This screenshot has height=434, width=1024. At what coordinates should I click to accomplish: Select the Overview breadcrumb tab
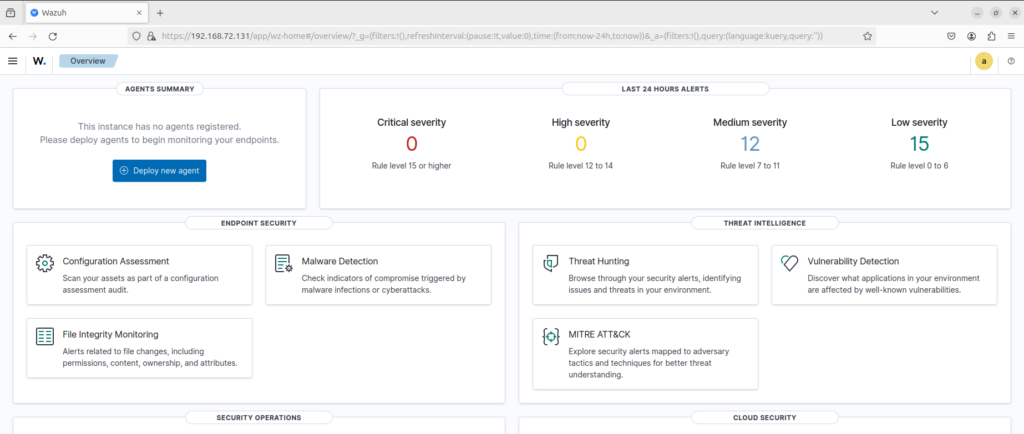[x=88, y=61]
